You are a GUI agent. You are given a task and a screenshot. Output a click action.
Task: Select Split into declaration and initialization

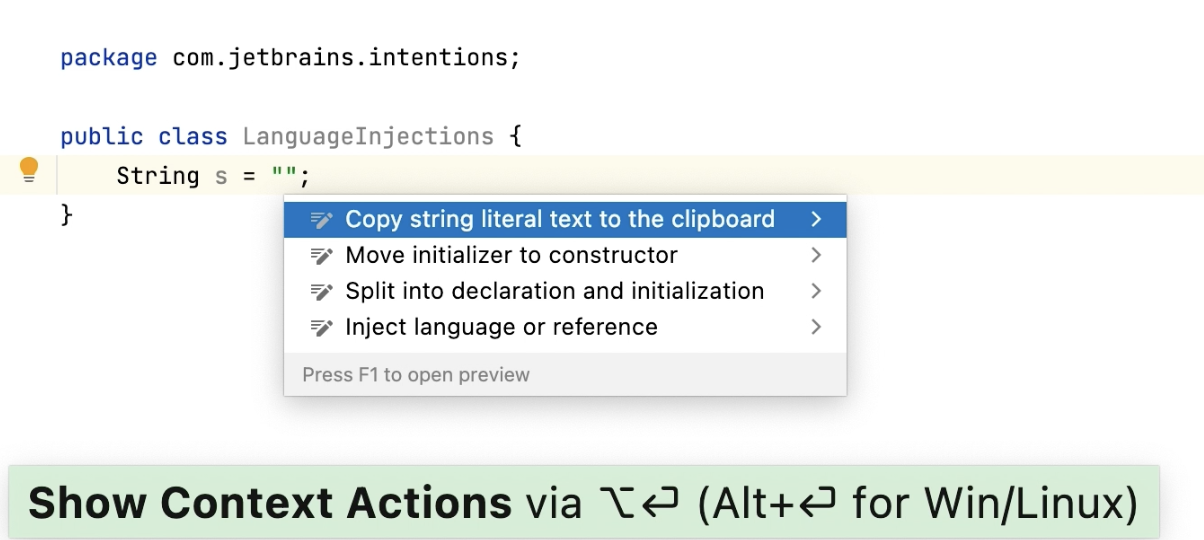(x=565, y=291)
